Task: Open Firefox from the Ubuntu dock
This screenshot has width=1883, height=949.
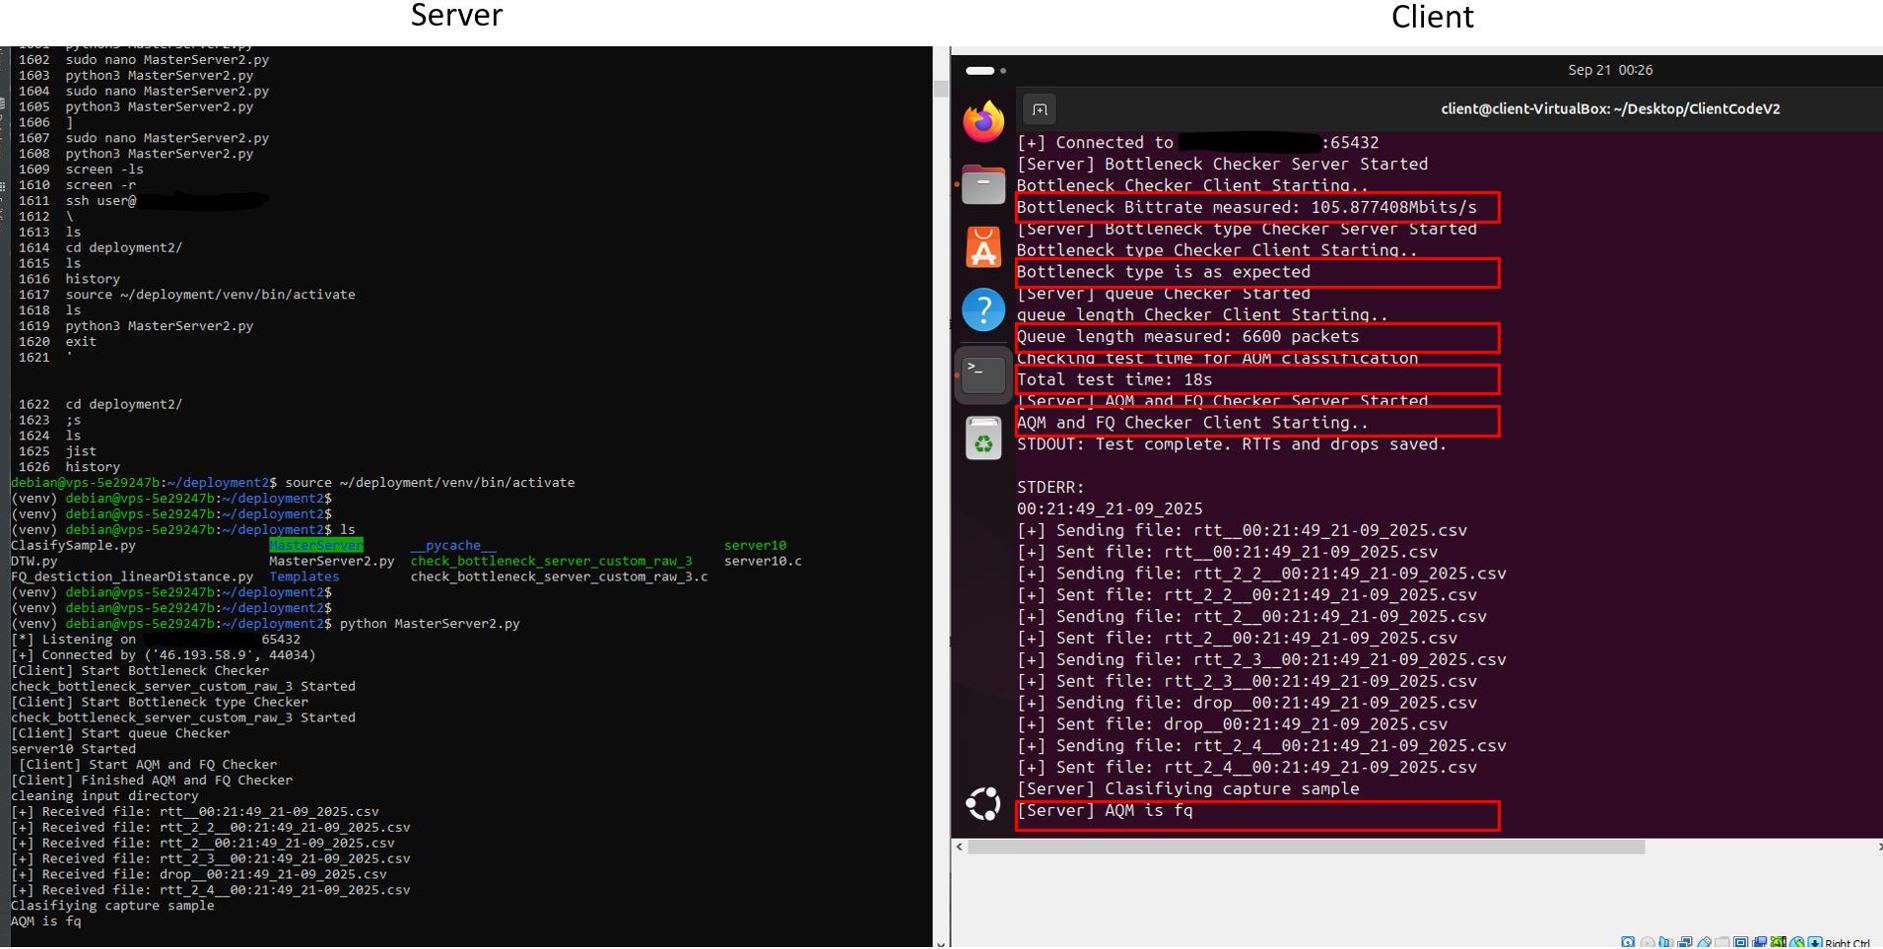Action: tap(983, 122)
